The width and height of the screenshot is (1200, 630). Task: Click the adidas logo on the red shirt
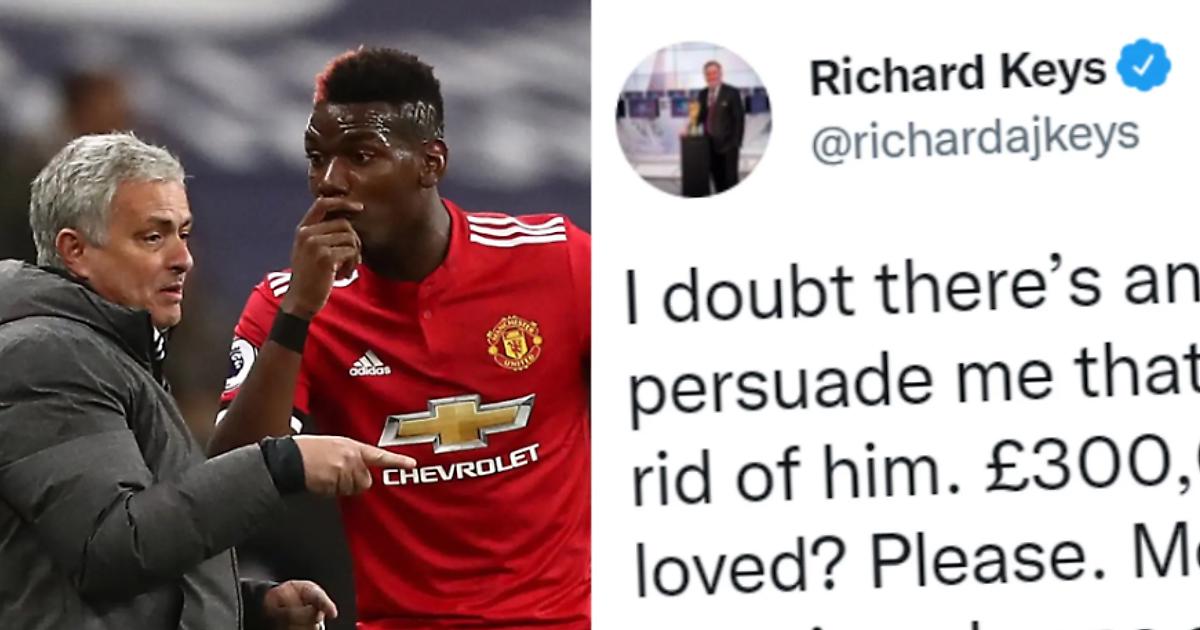point(369,363)
